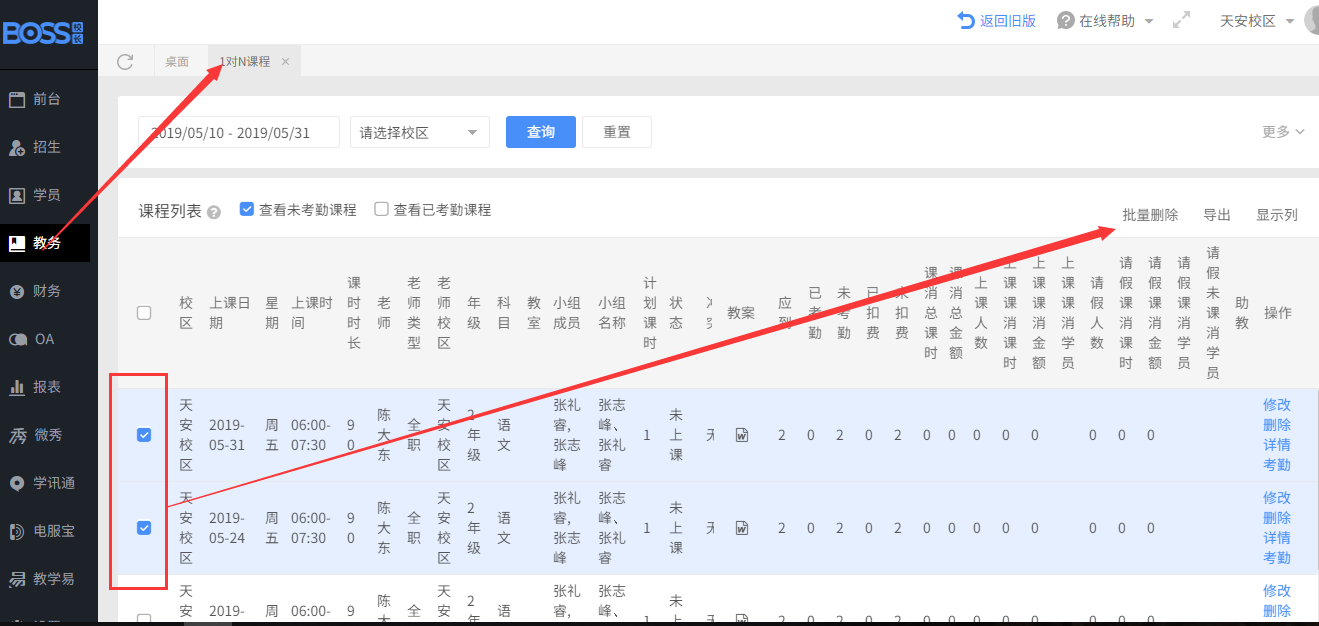Click 修改 for the 2019-05-24 course
The image size is (1319, 626).
1277,498
